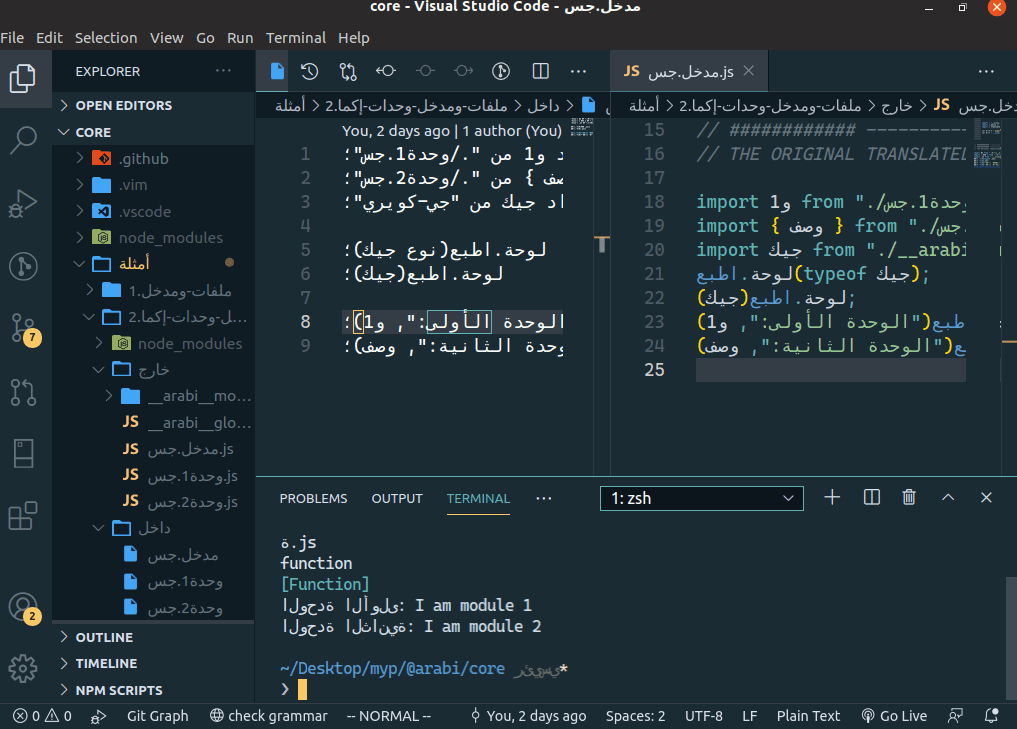1017x729 pixels.
Task: Open the Run and Debug view
Action: click(23, 204)
